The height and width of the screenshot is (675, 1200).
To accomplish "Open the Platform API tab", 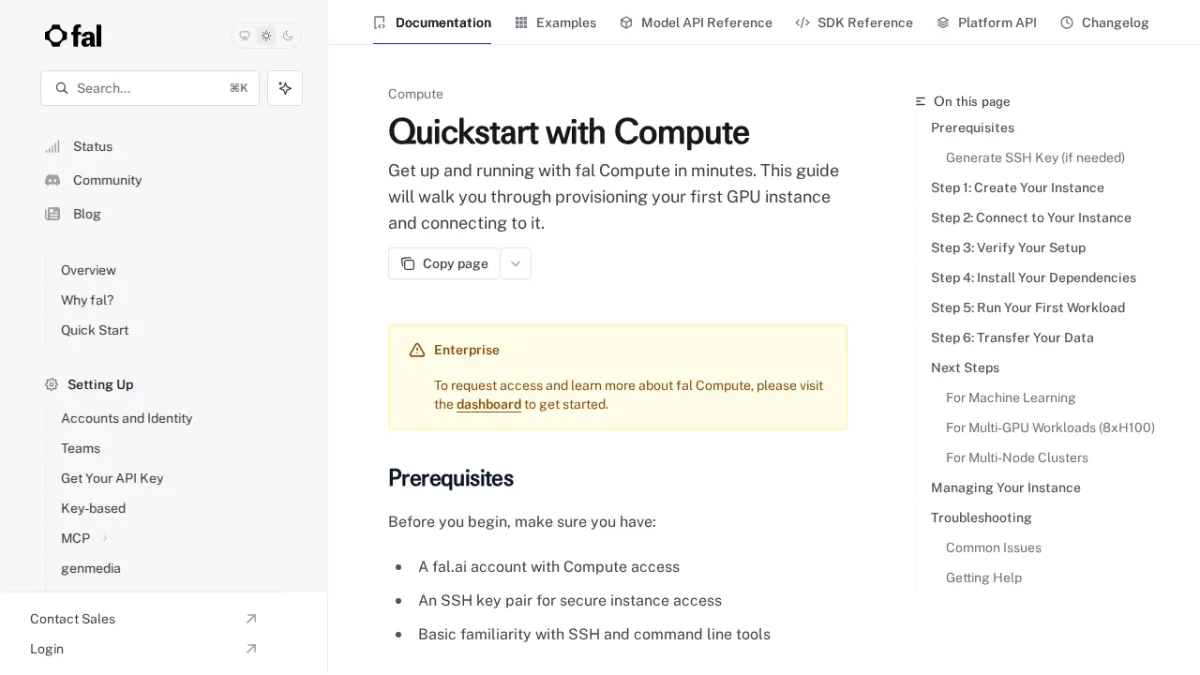I will 986,22.
